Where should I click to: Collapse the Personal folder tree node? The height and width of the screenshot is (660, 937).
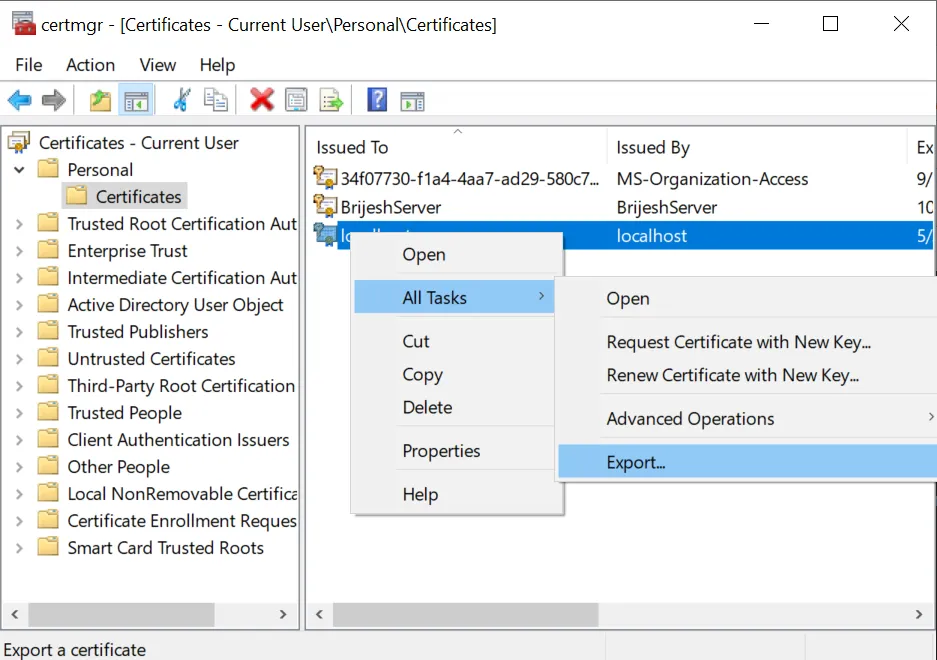pyautogui.click(x=19, y=170)
